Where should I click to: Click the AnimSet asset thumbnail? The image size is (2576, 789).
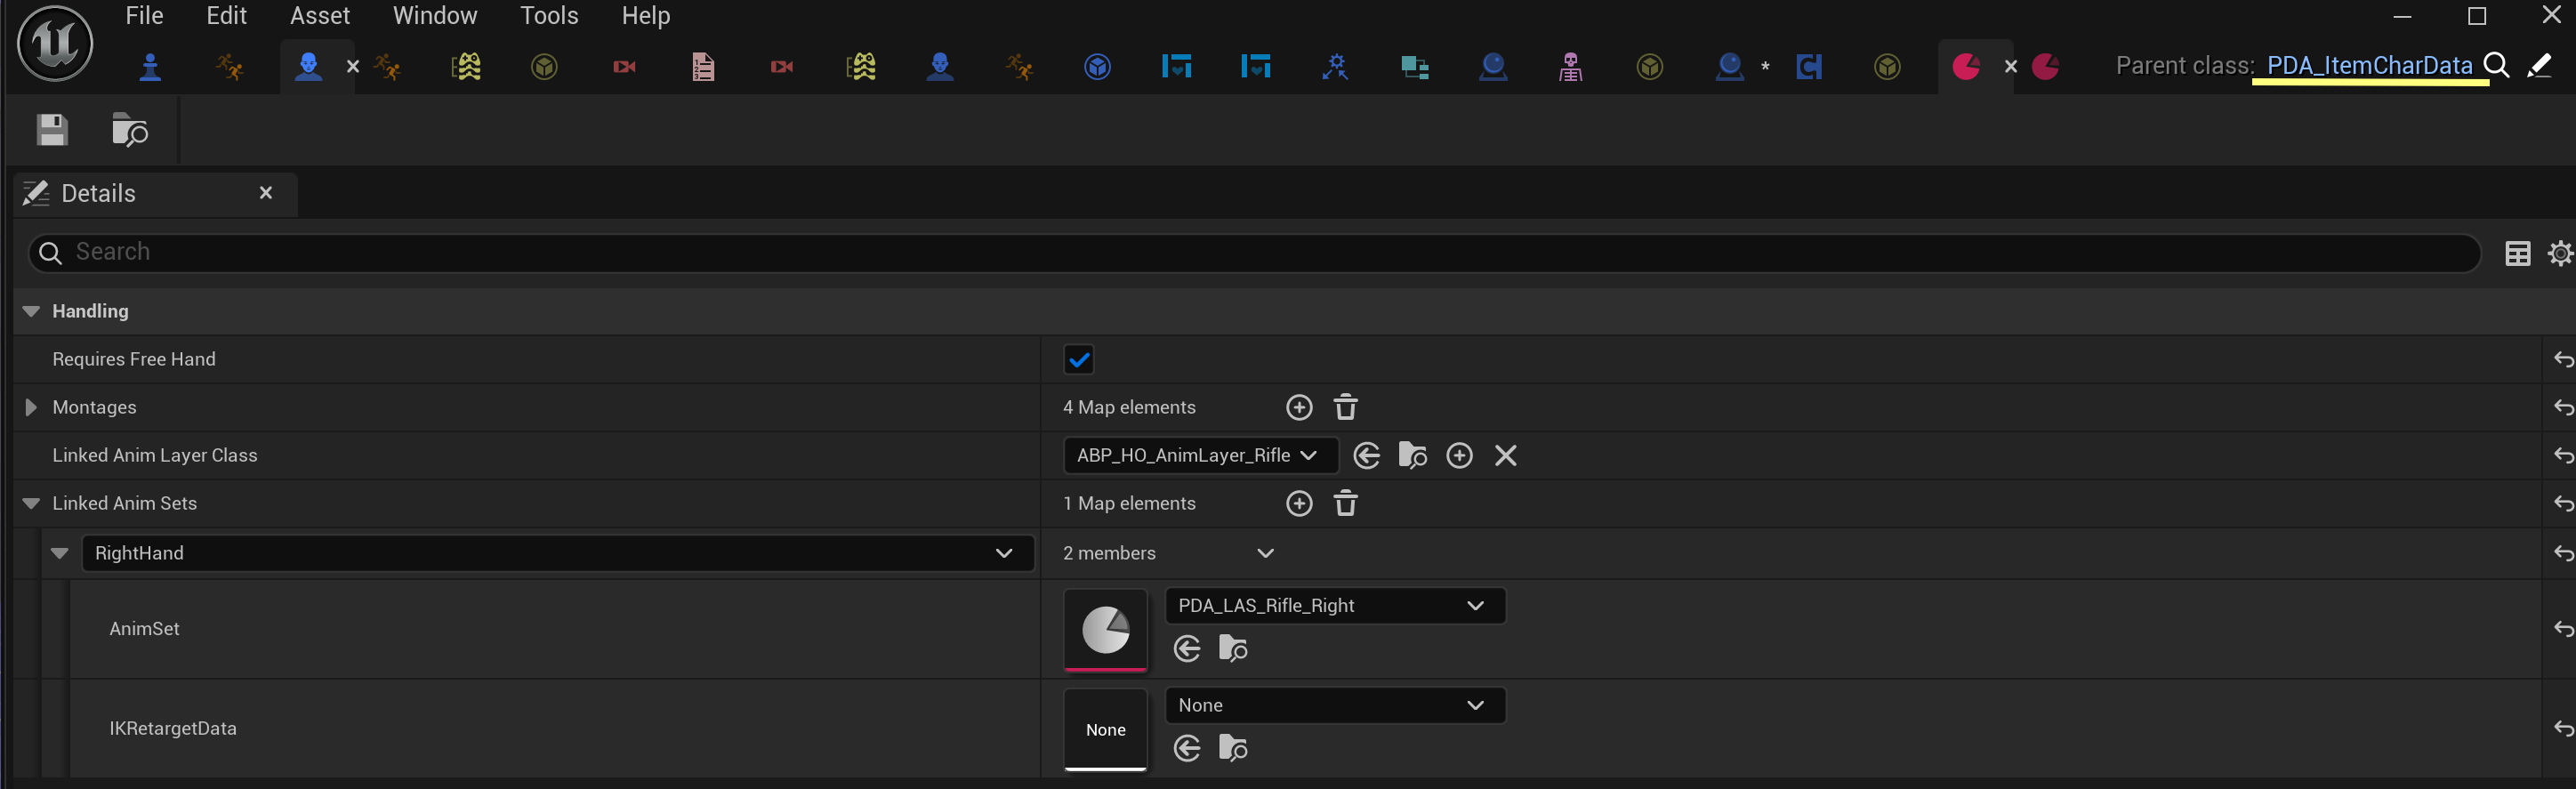pos(1105,629)
